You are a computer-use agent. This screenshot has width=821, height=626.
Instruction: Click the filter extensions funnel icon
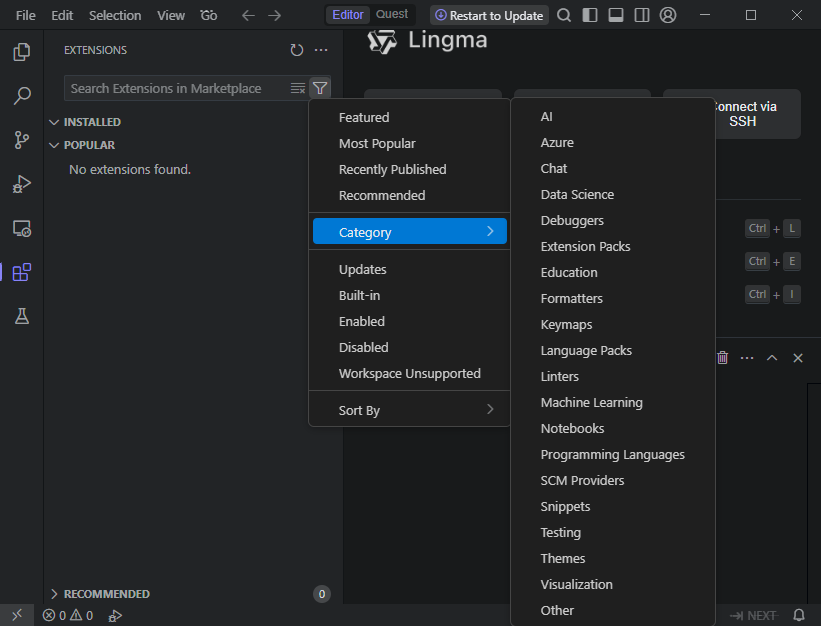(x=320, y=88)
